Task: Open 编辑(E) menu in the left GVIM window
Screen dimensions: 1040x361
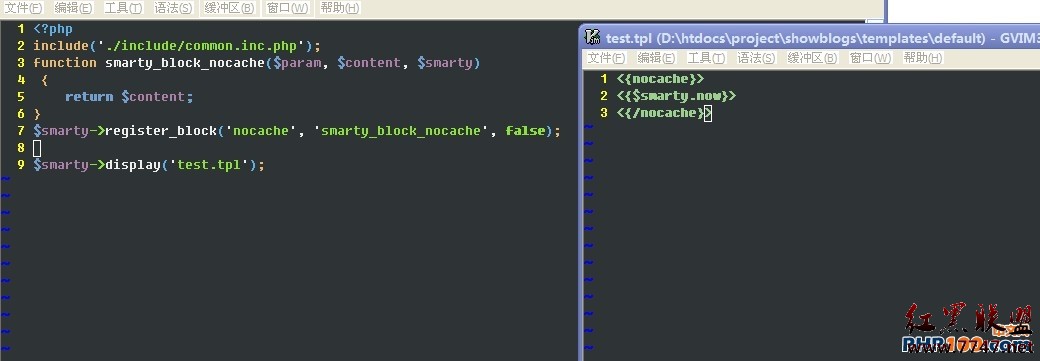Action: [74, 8]
